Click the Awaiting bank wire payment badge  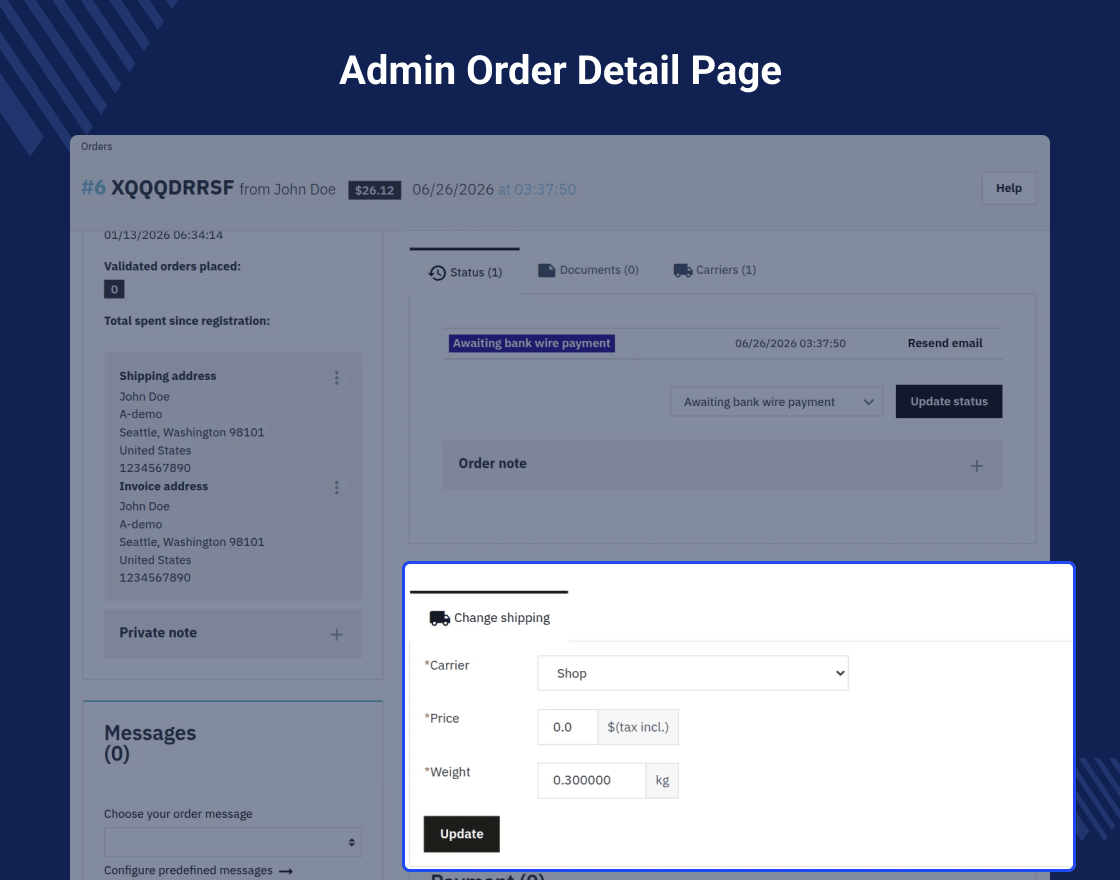531,344
